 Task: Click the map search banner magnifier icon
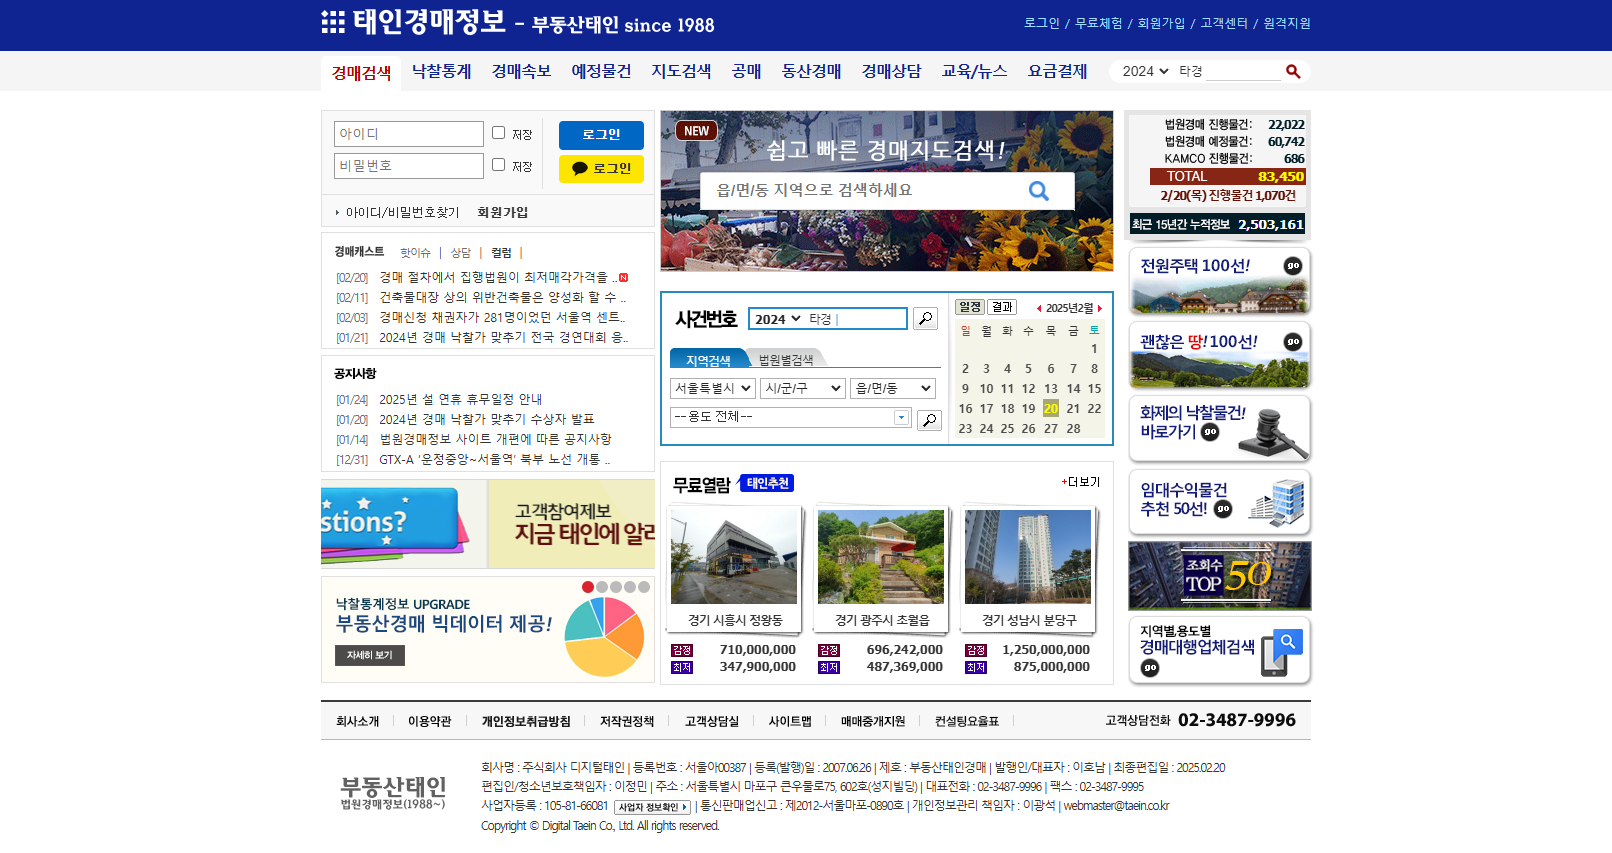(1039, 191)
